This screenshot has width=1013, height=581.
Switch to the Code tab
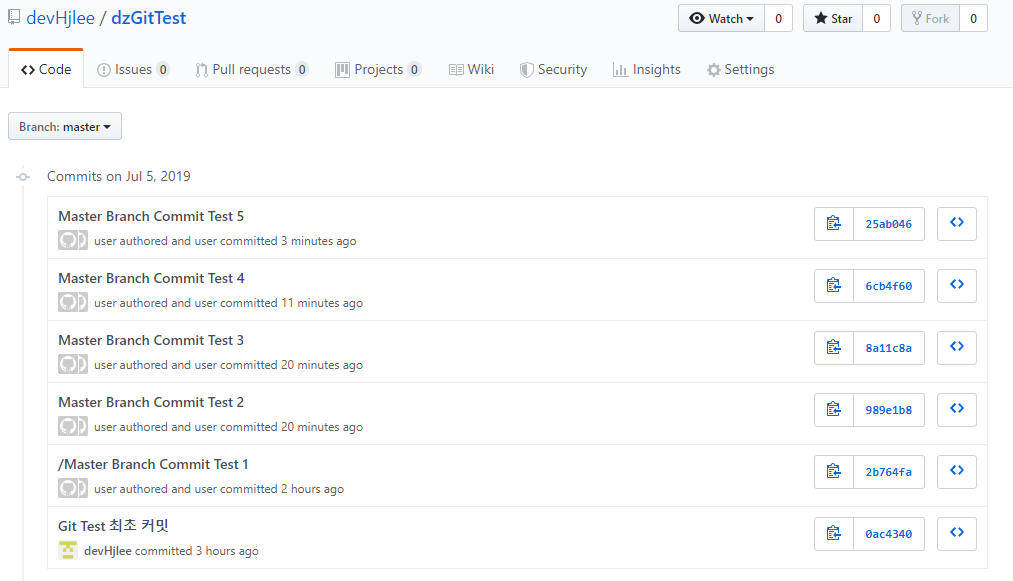46,69
